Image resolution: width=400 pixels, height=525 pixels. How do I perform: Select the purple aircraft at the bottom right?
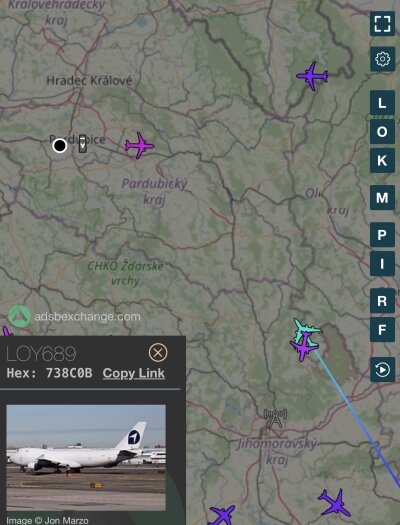coord(335,503)
